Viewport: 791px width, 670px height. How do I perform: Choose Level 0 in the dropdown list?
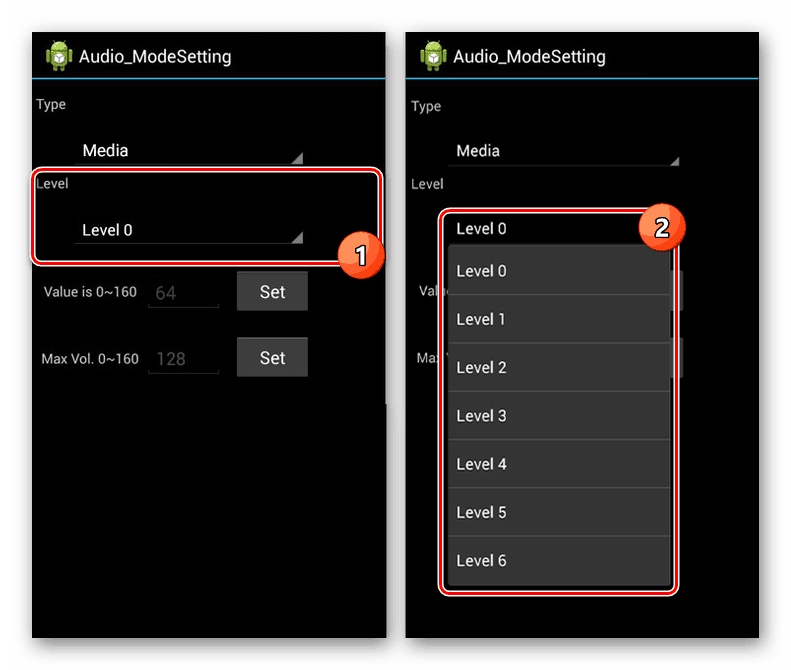pyautogui.click(x=559, y=271)
